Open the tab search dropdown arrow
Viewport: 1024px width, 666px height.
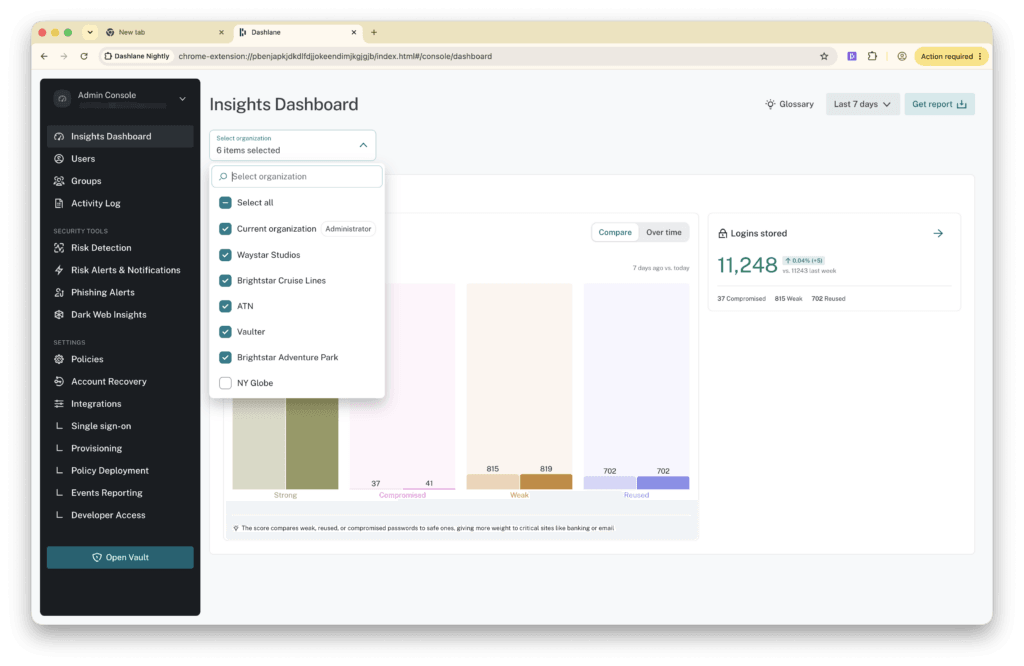point(90,32)
